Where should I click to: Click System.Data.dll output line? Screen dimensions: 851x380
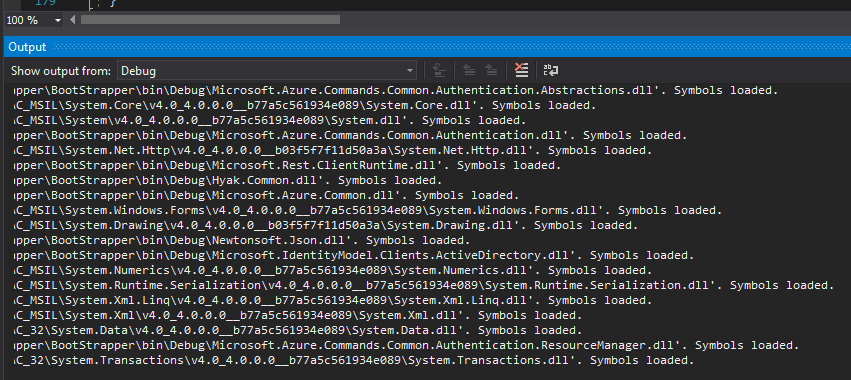click(x=297, y=330)
